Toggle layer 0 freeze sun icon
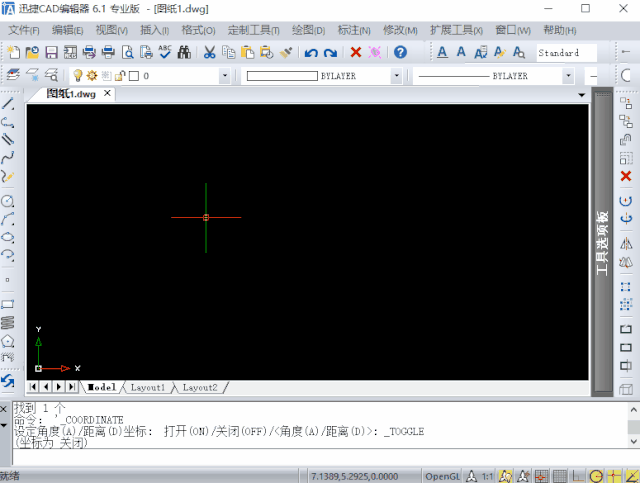The height and width of the screenshot is (483, 640). [92, 76]
